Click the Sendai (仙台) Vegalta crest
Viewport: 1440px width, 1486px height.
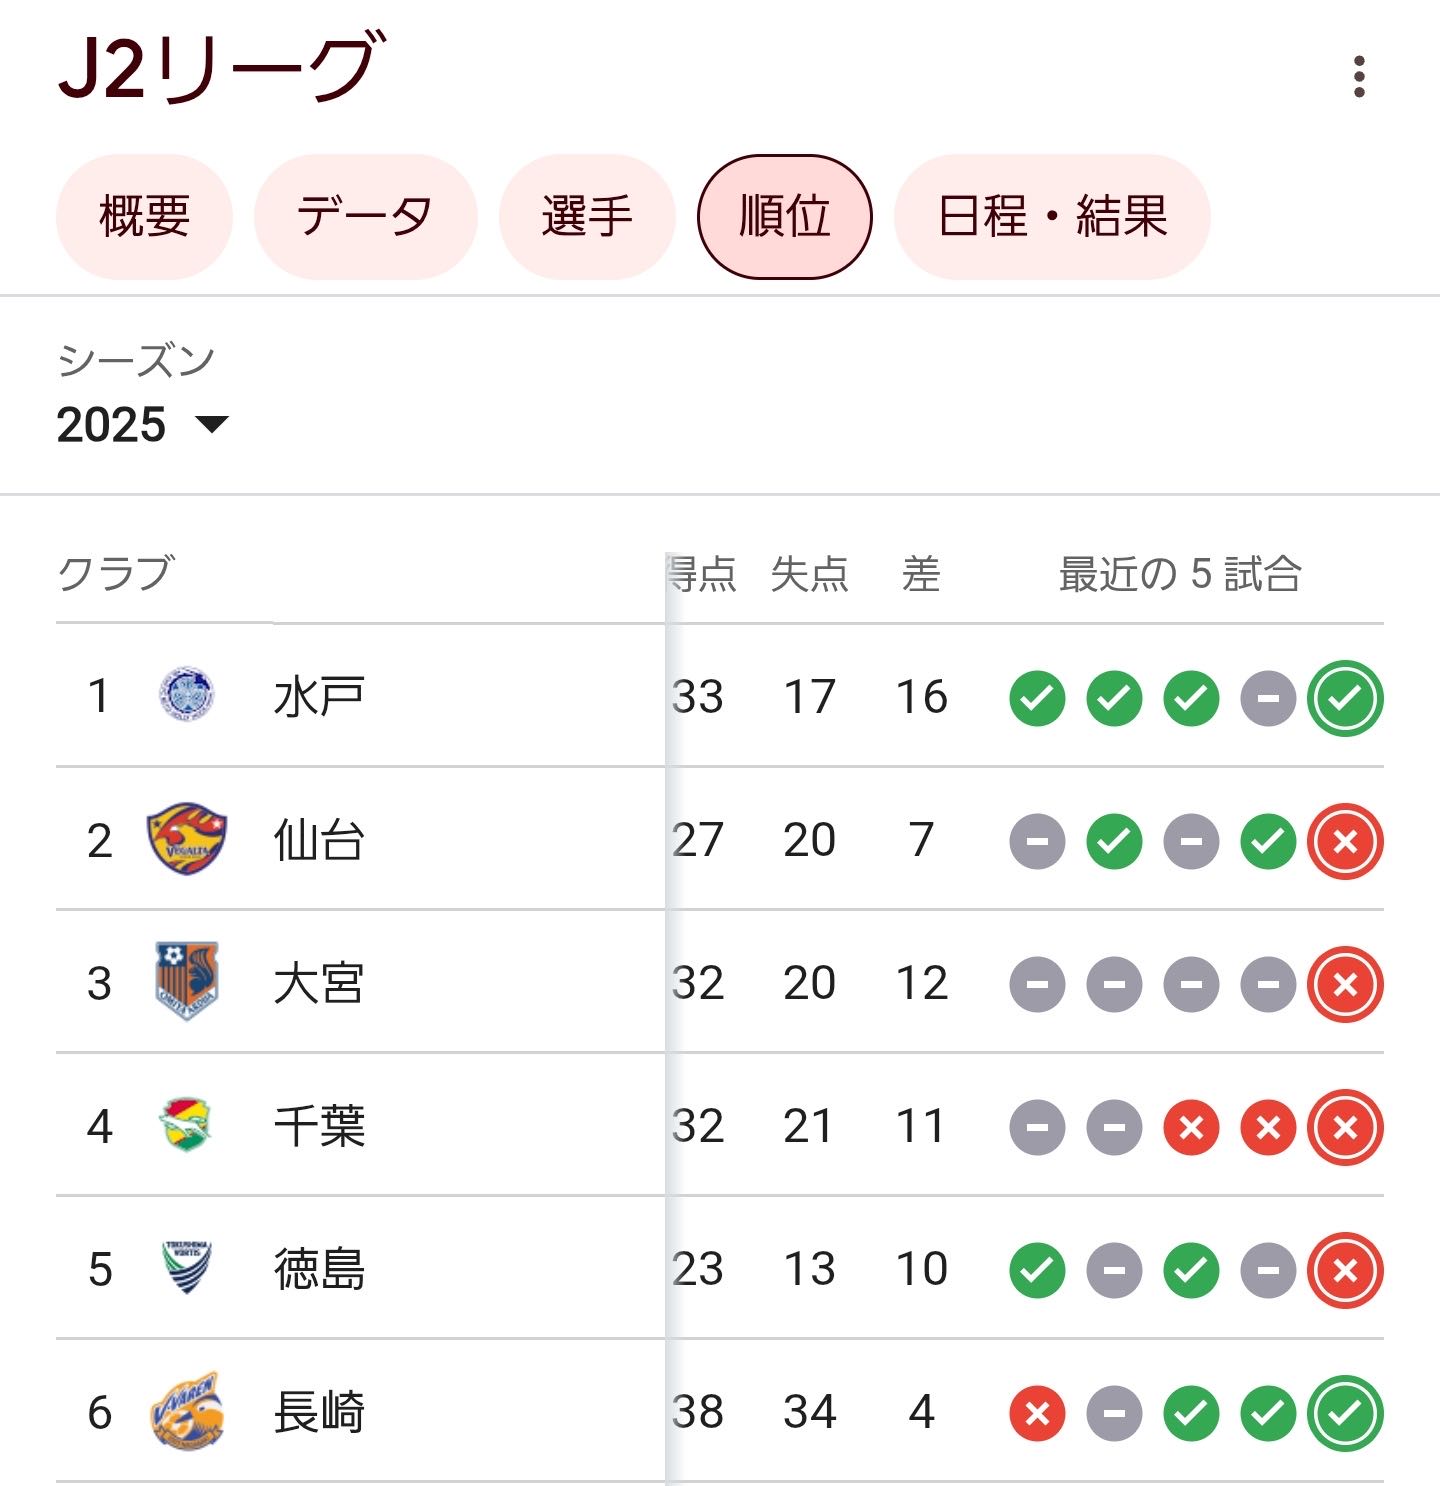click(187, 838)
